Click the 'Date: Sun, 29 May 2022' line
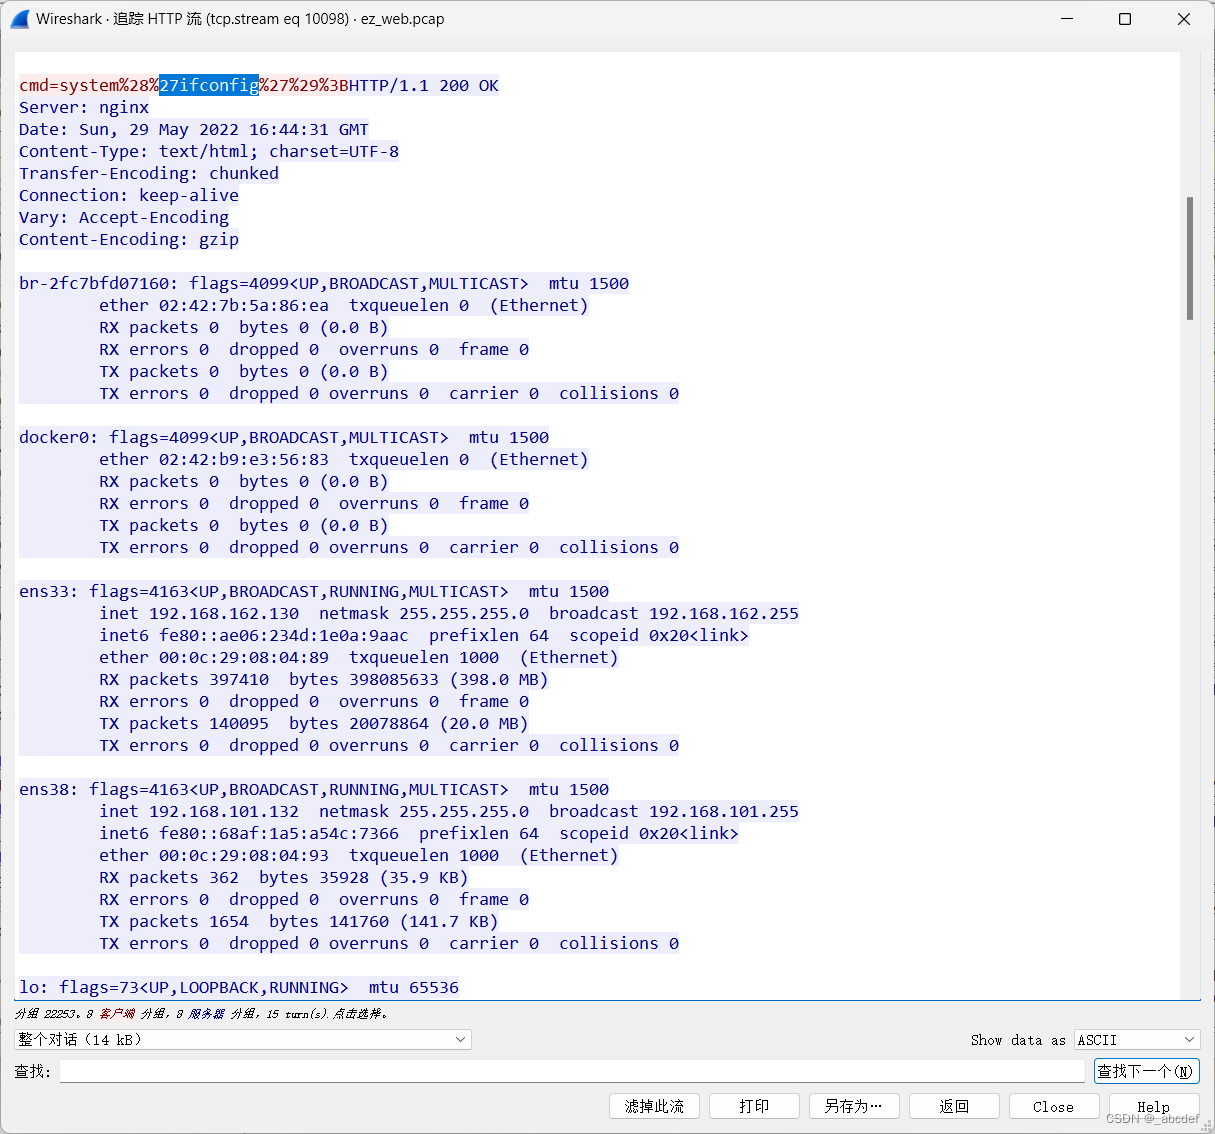The width and height of the screenshot is (1215, 1134). [194, 129]
